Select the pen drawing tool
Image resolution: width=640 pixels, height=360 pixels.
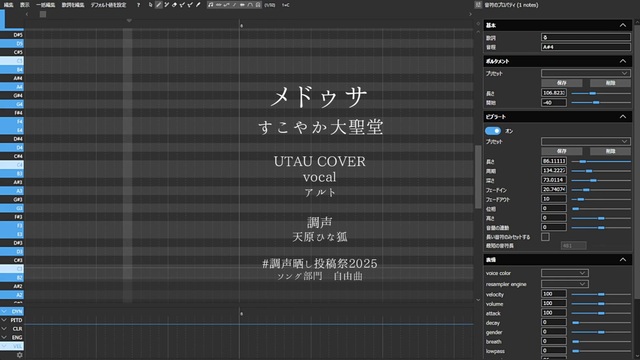(158, 5)
